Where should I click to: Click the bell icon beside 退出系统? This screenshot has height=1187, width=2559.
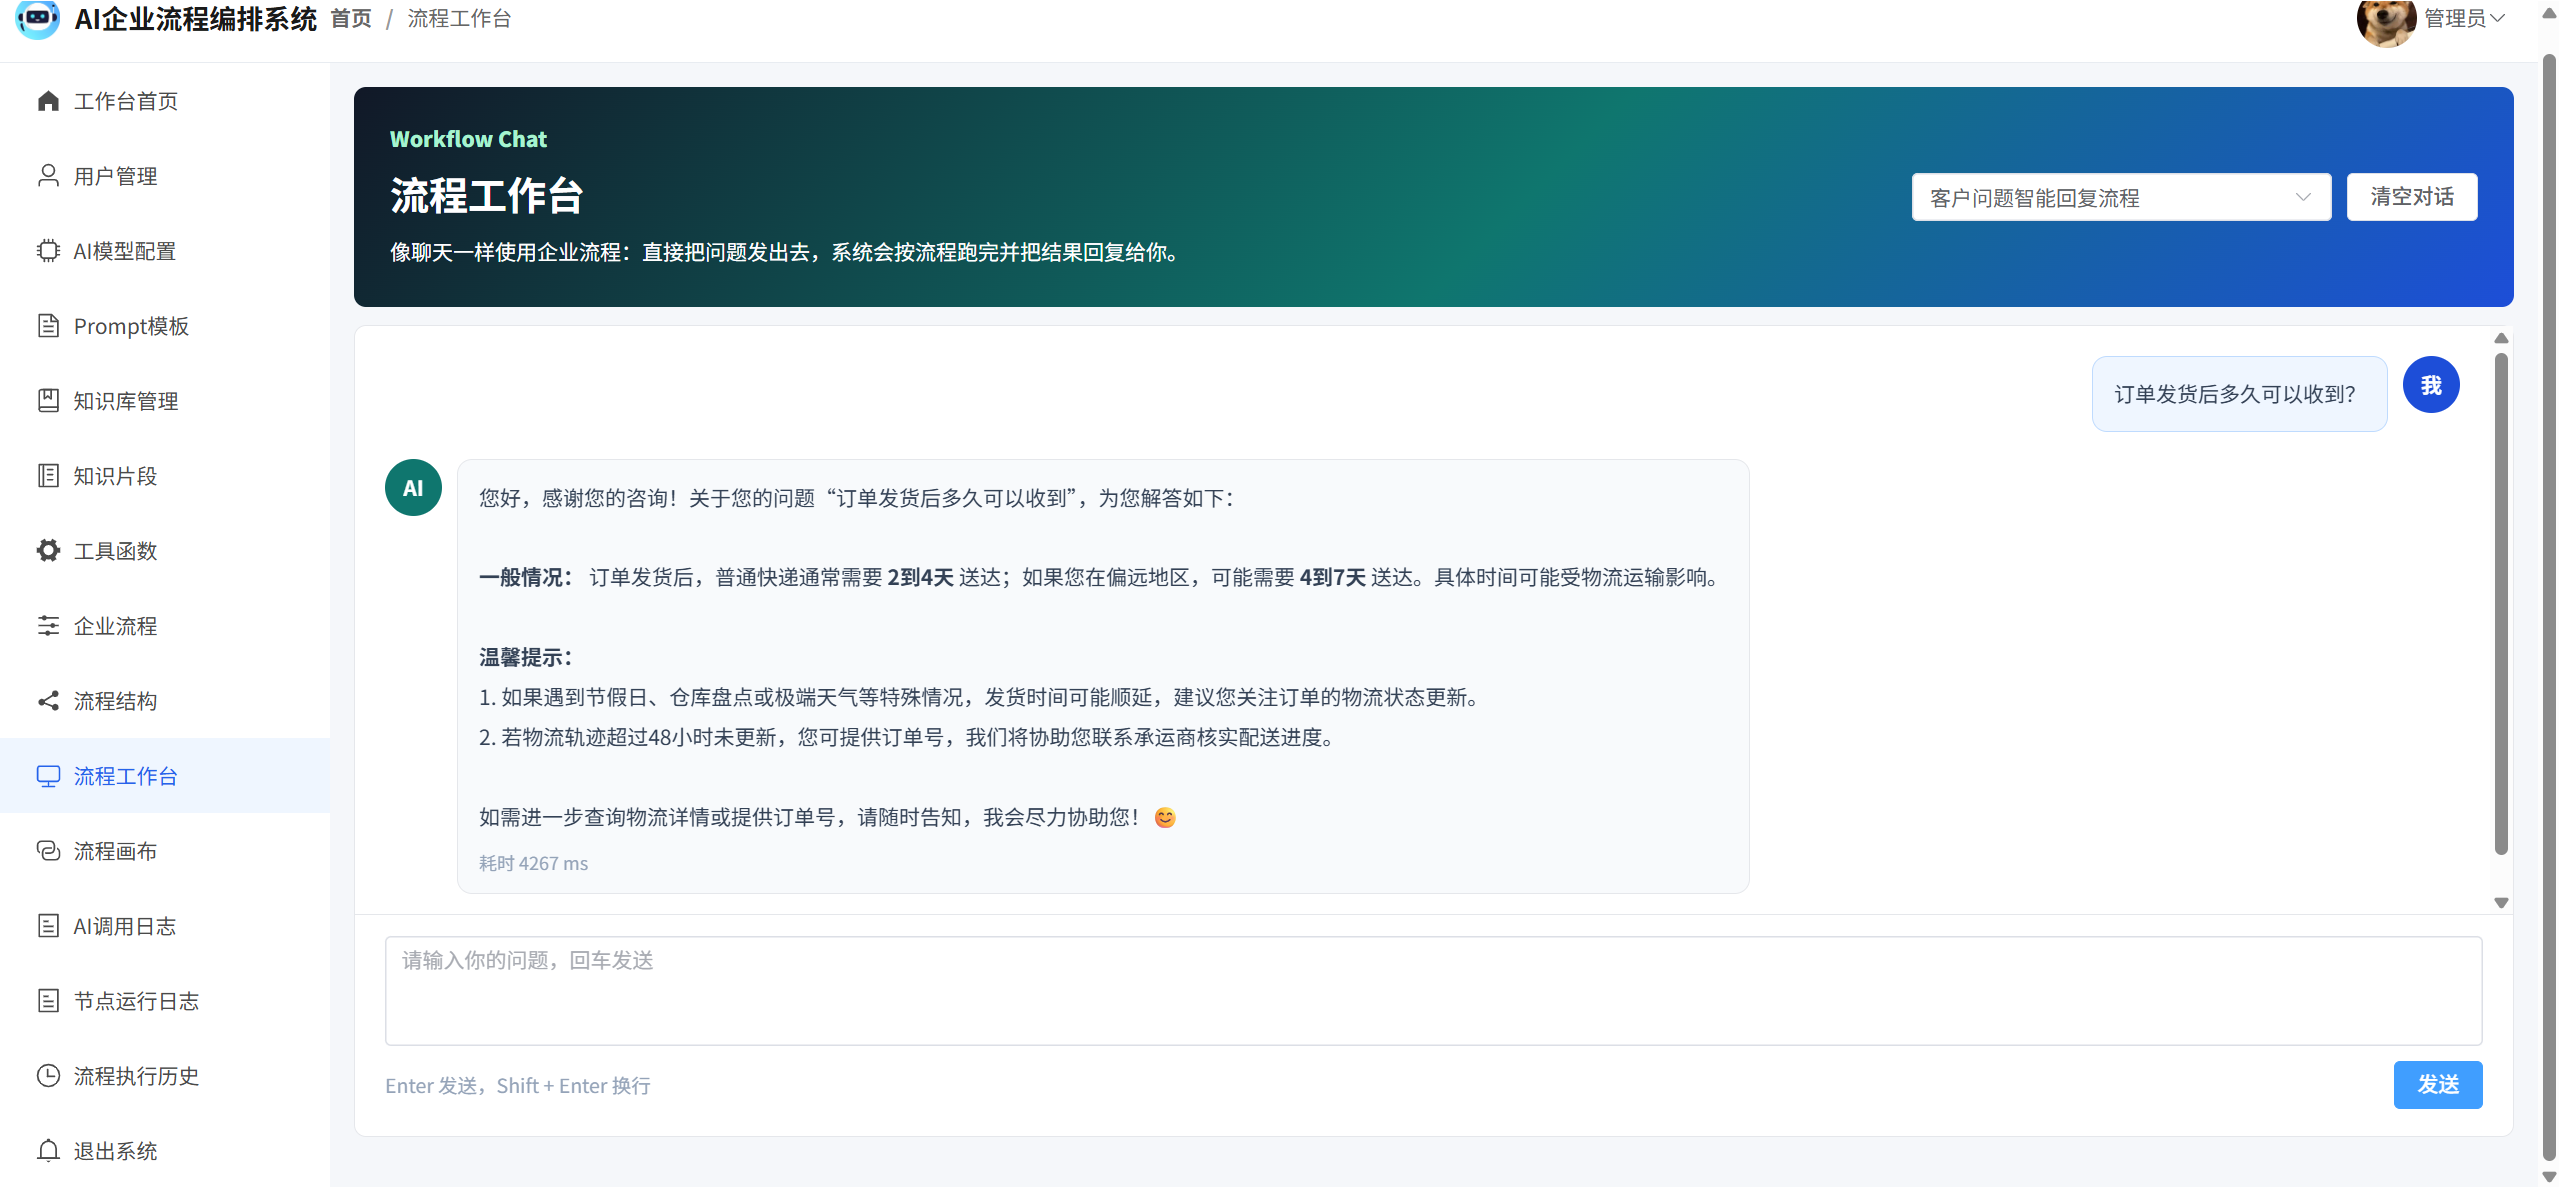(x=48, y=1151)
